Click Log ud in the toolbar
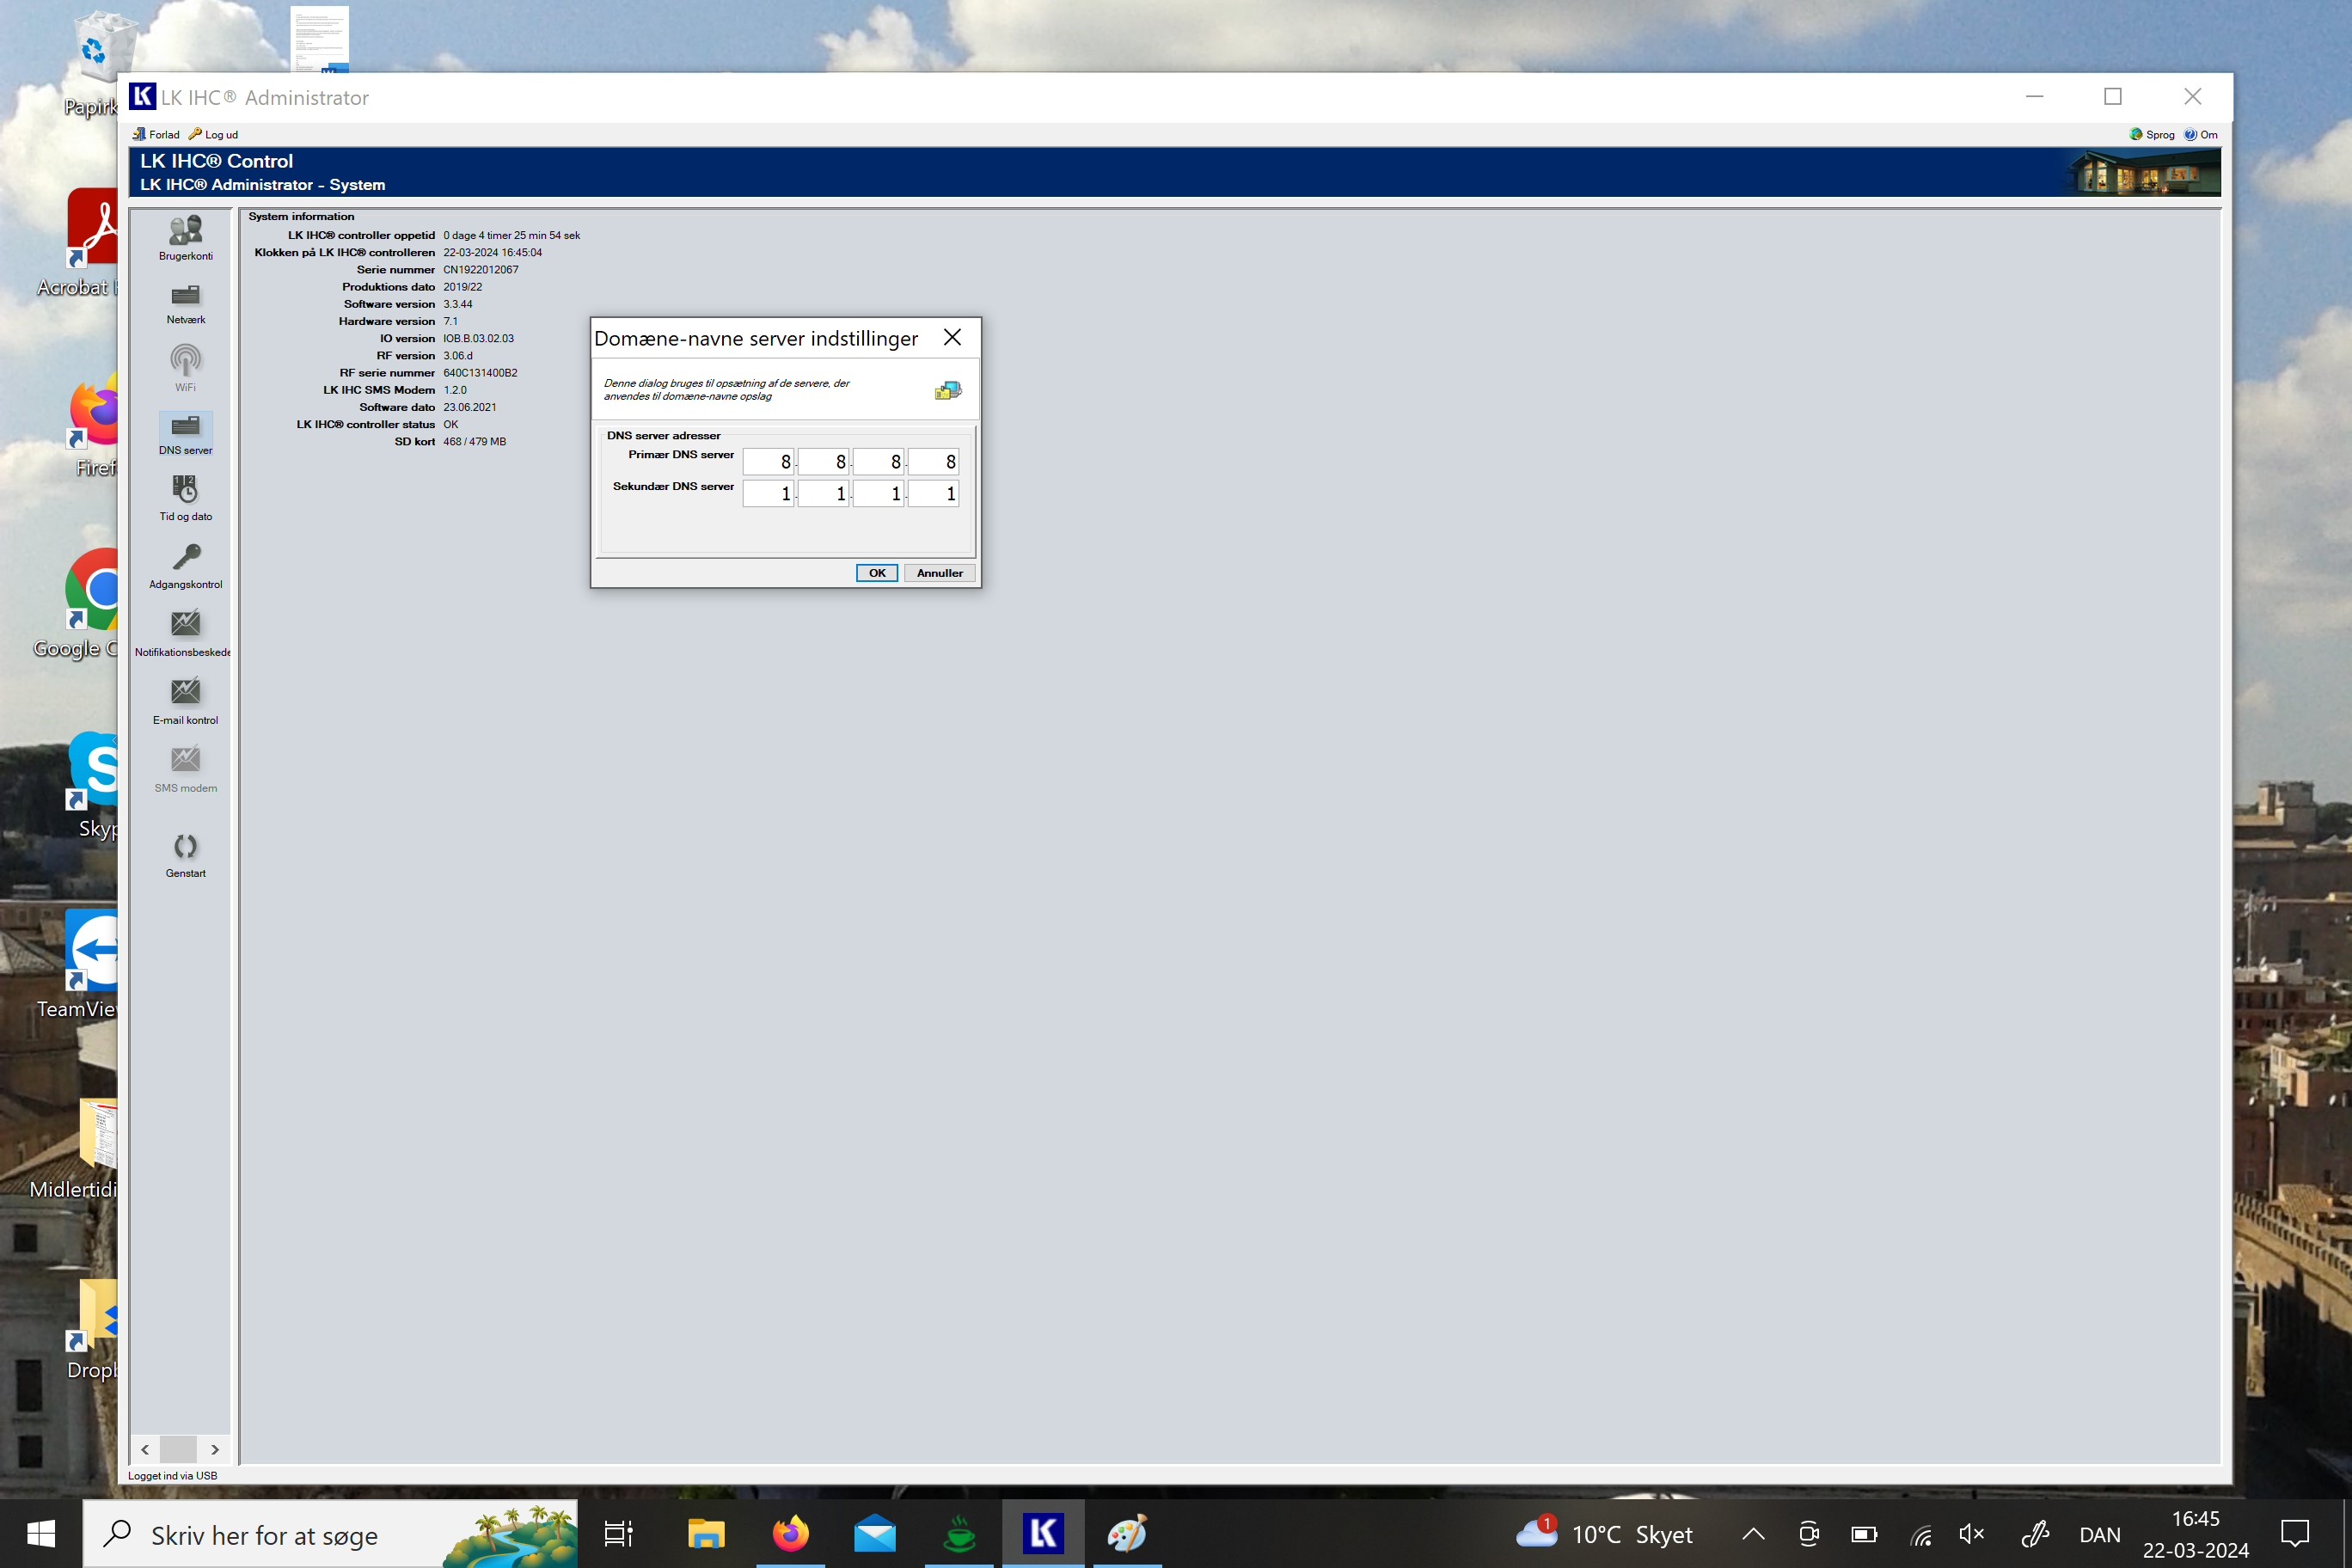Viewport: 2352px width, 1568px height. [x=214, y=135]
